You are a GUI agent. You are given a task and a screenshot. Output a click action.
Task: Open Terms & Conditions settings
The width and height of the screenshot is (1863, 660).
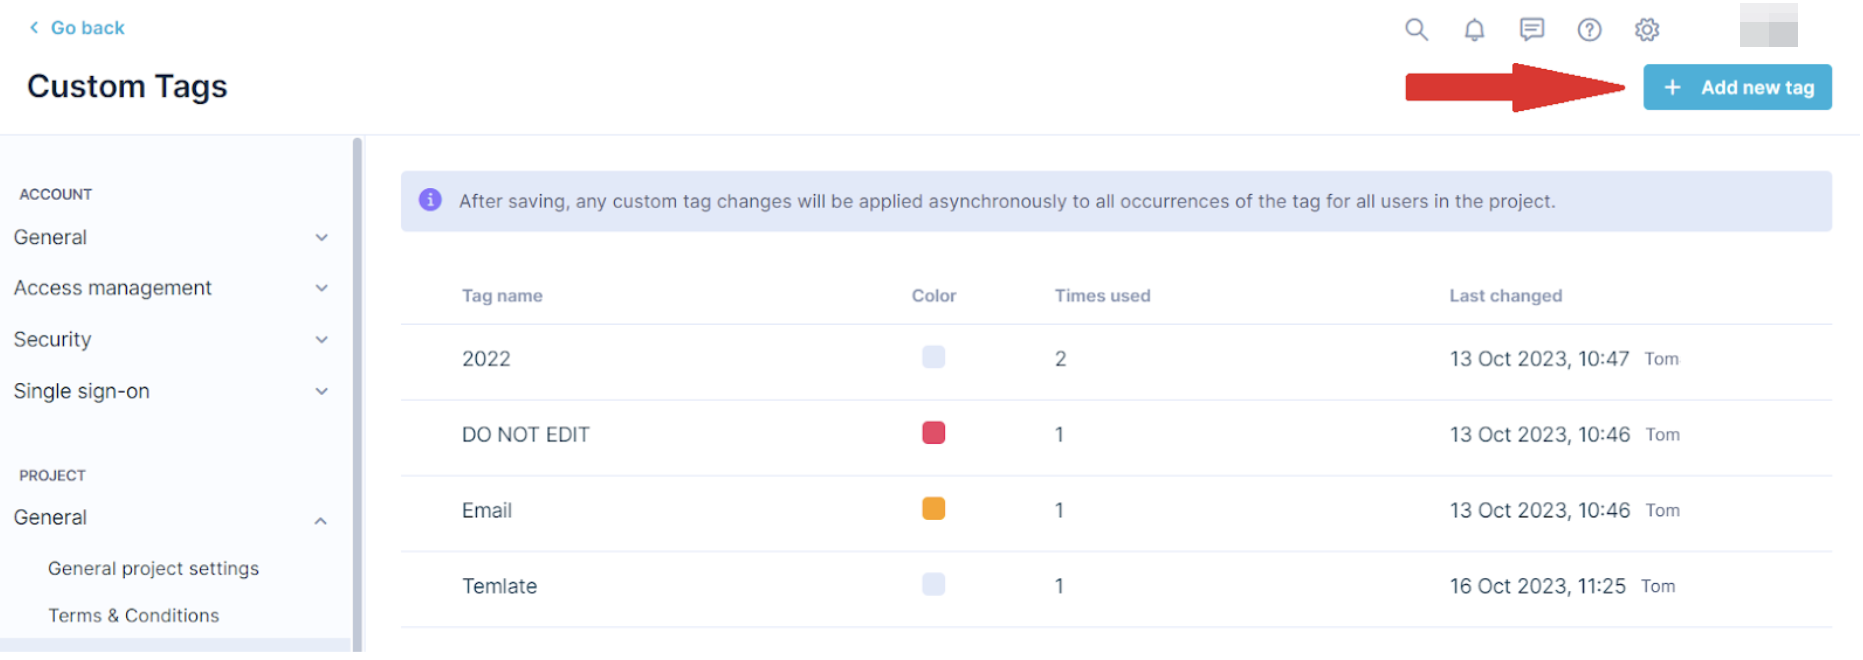pos(133,616)
